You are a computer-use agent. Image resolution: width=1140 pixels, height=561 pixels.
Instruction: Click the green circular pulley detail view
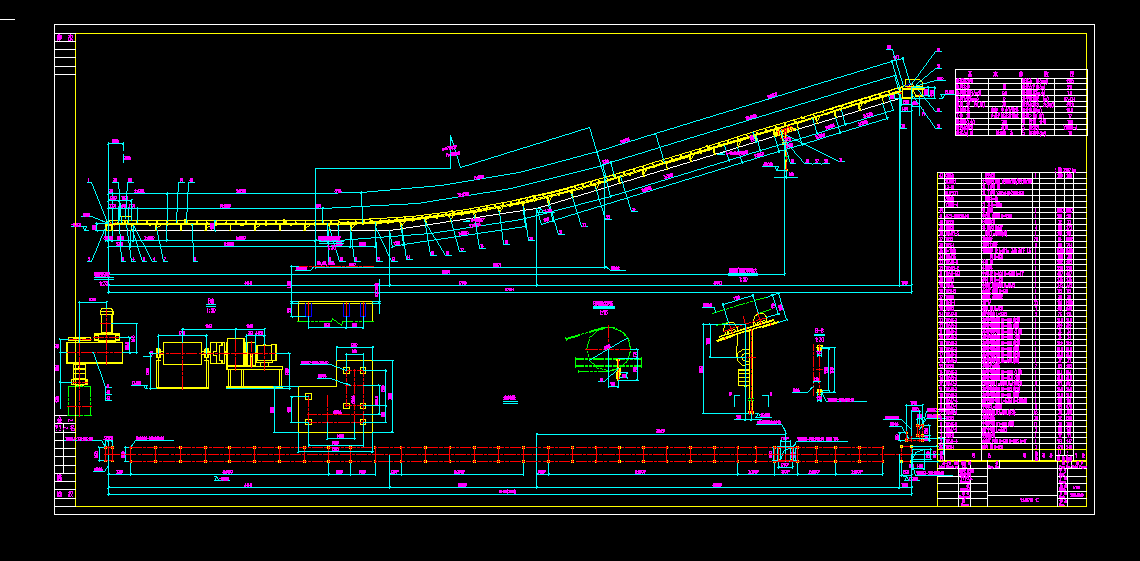[609, 355]
